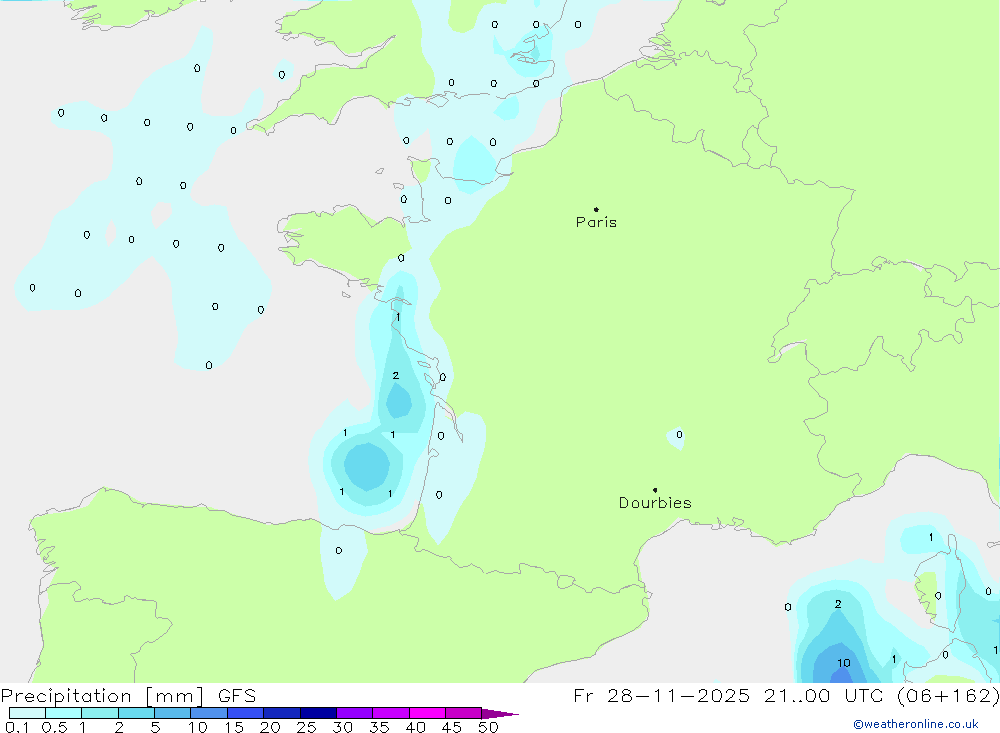
Task: Click the legend swatch between 25 and 30
Action: (x=318, y=713)
